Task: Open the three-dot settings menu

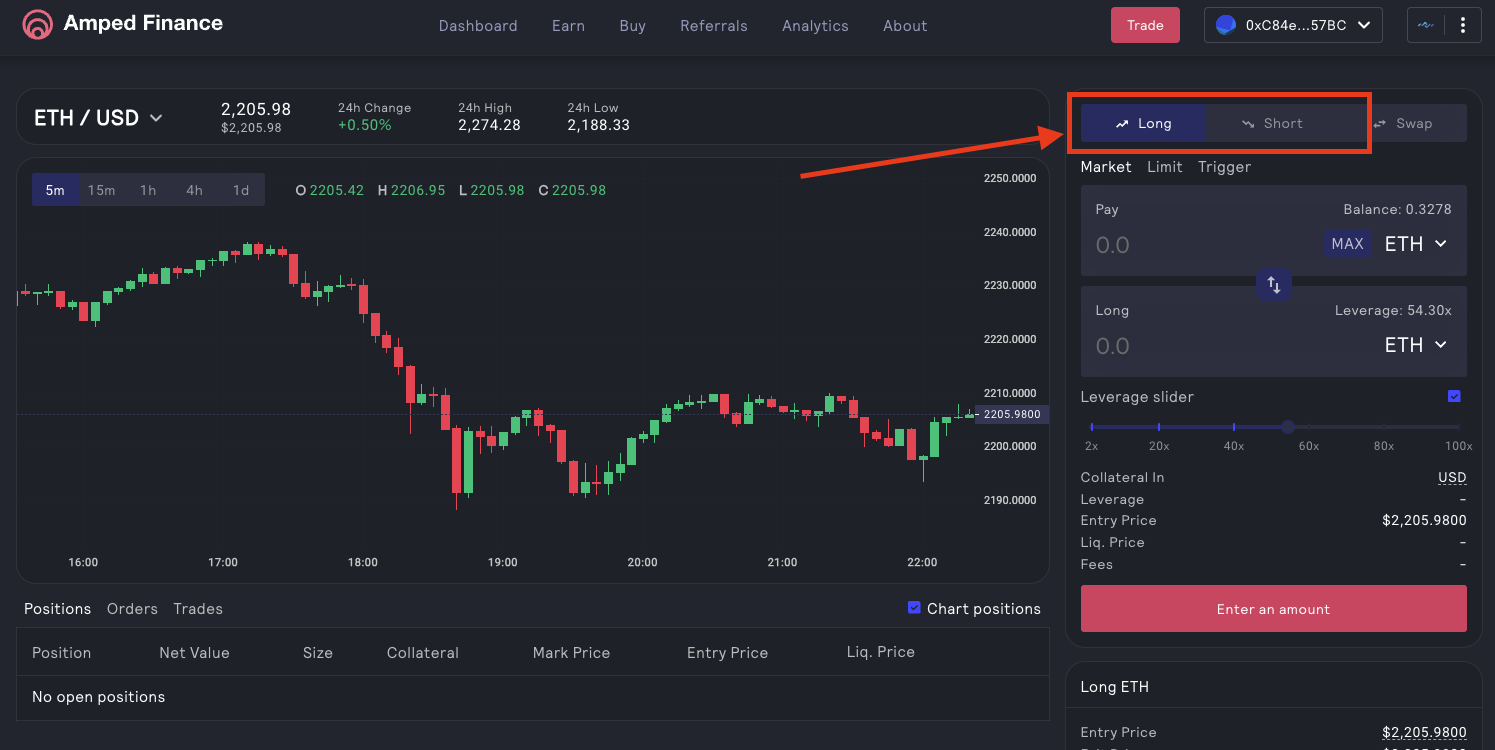Action: (1463, 25)
